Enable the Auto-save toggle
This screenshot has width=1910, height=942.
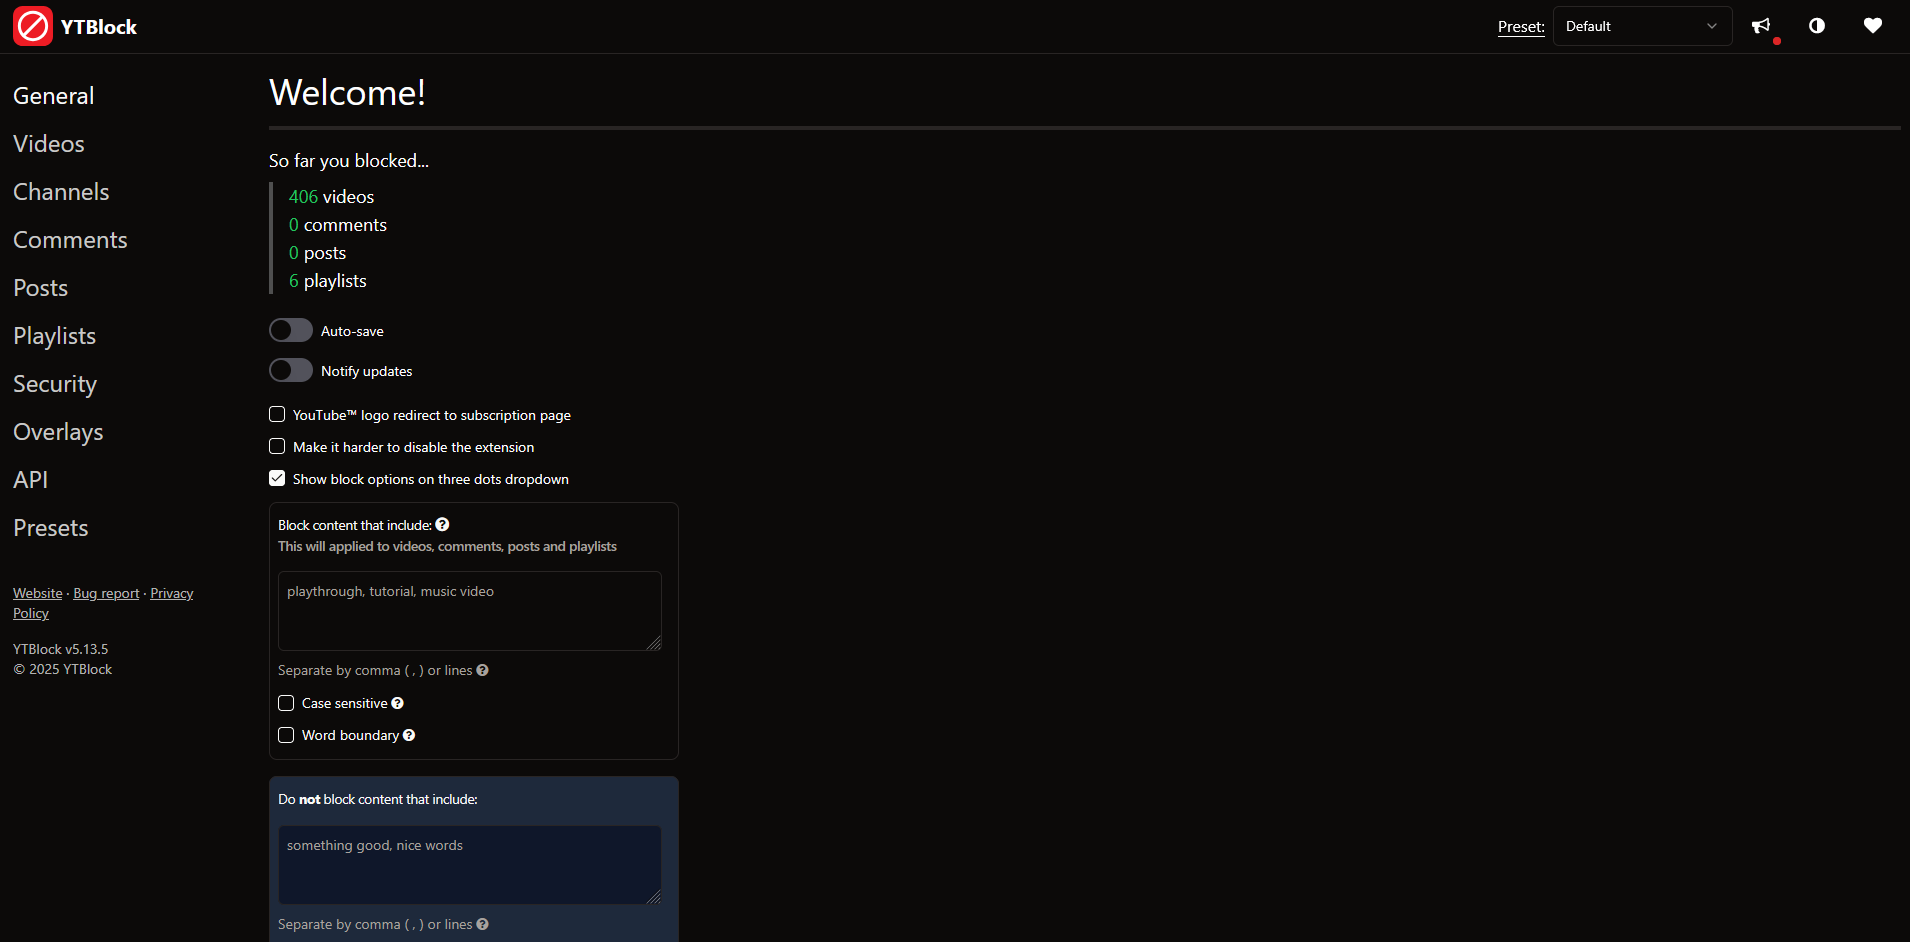point(290,330)
